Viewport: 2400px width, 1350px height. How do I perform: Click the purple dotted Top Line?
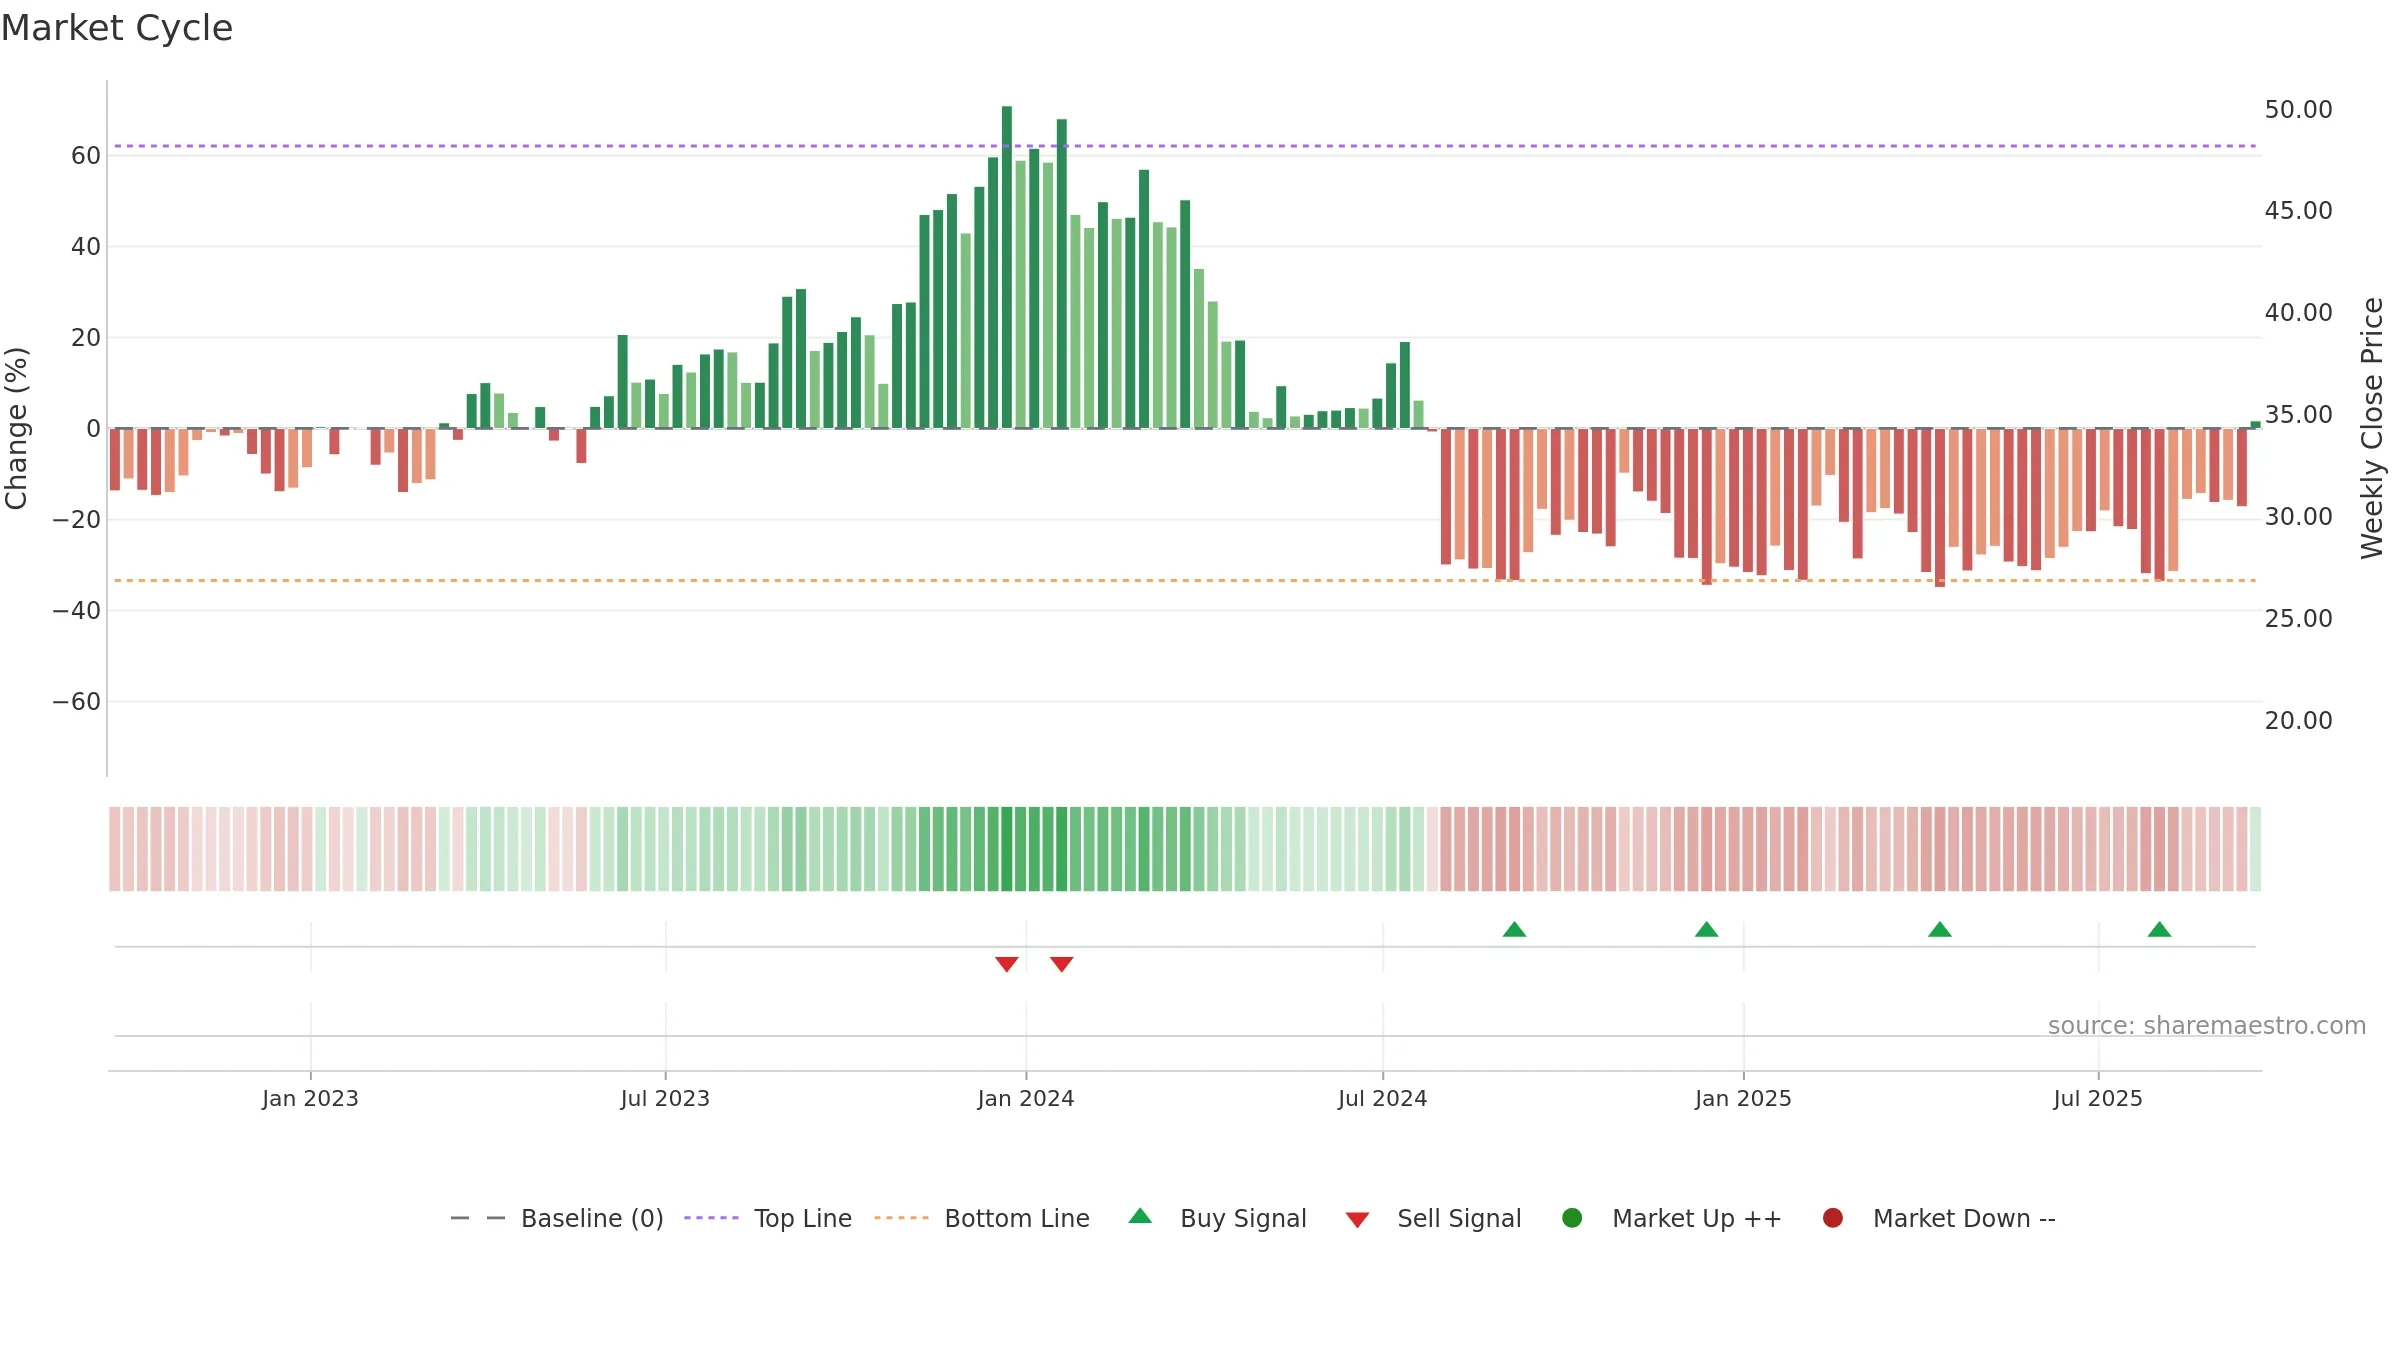(x=1185, y=146)
